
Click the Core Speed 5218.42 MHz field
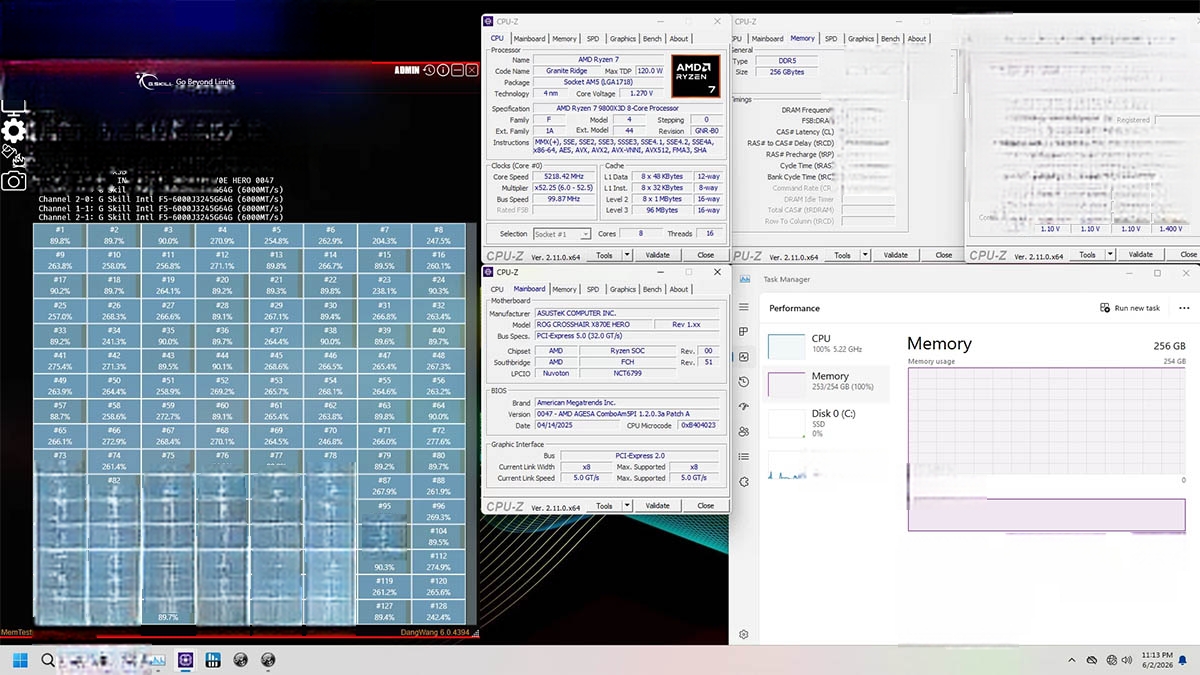[562, 177]
